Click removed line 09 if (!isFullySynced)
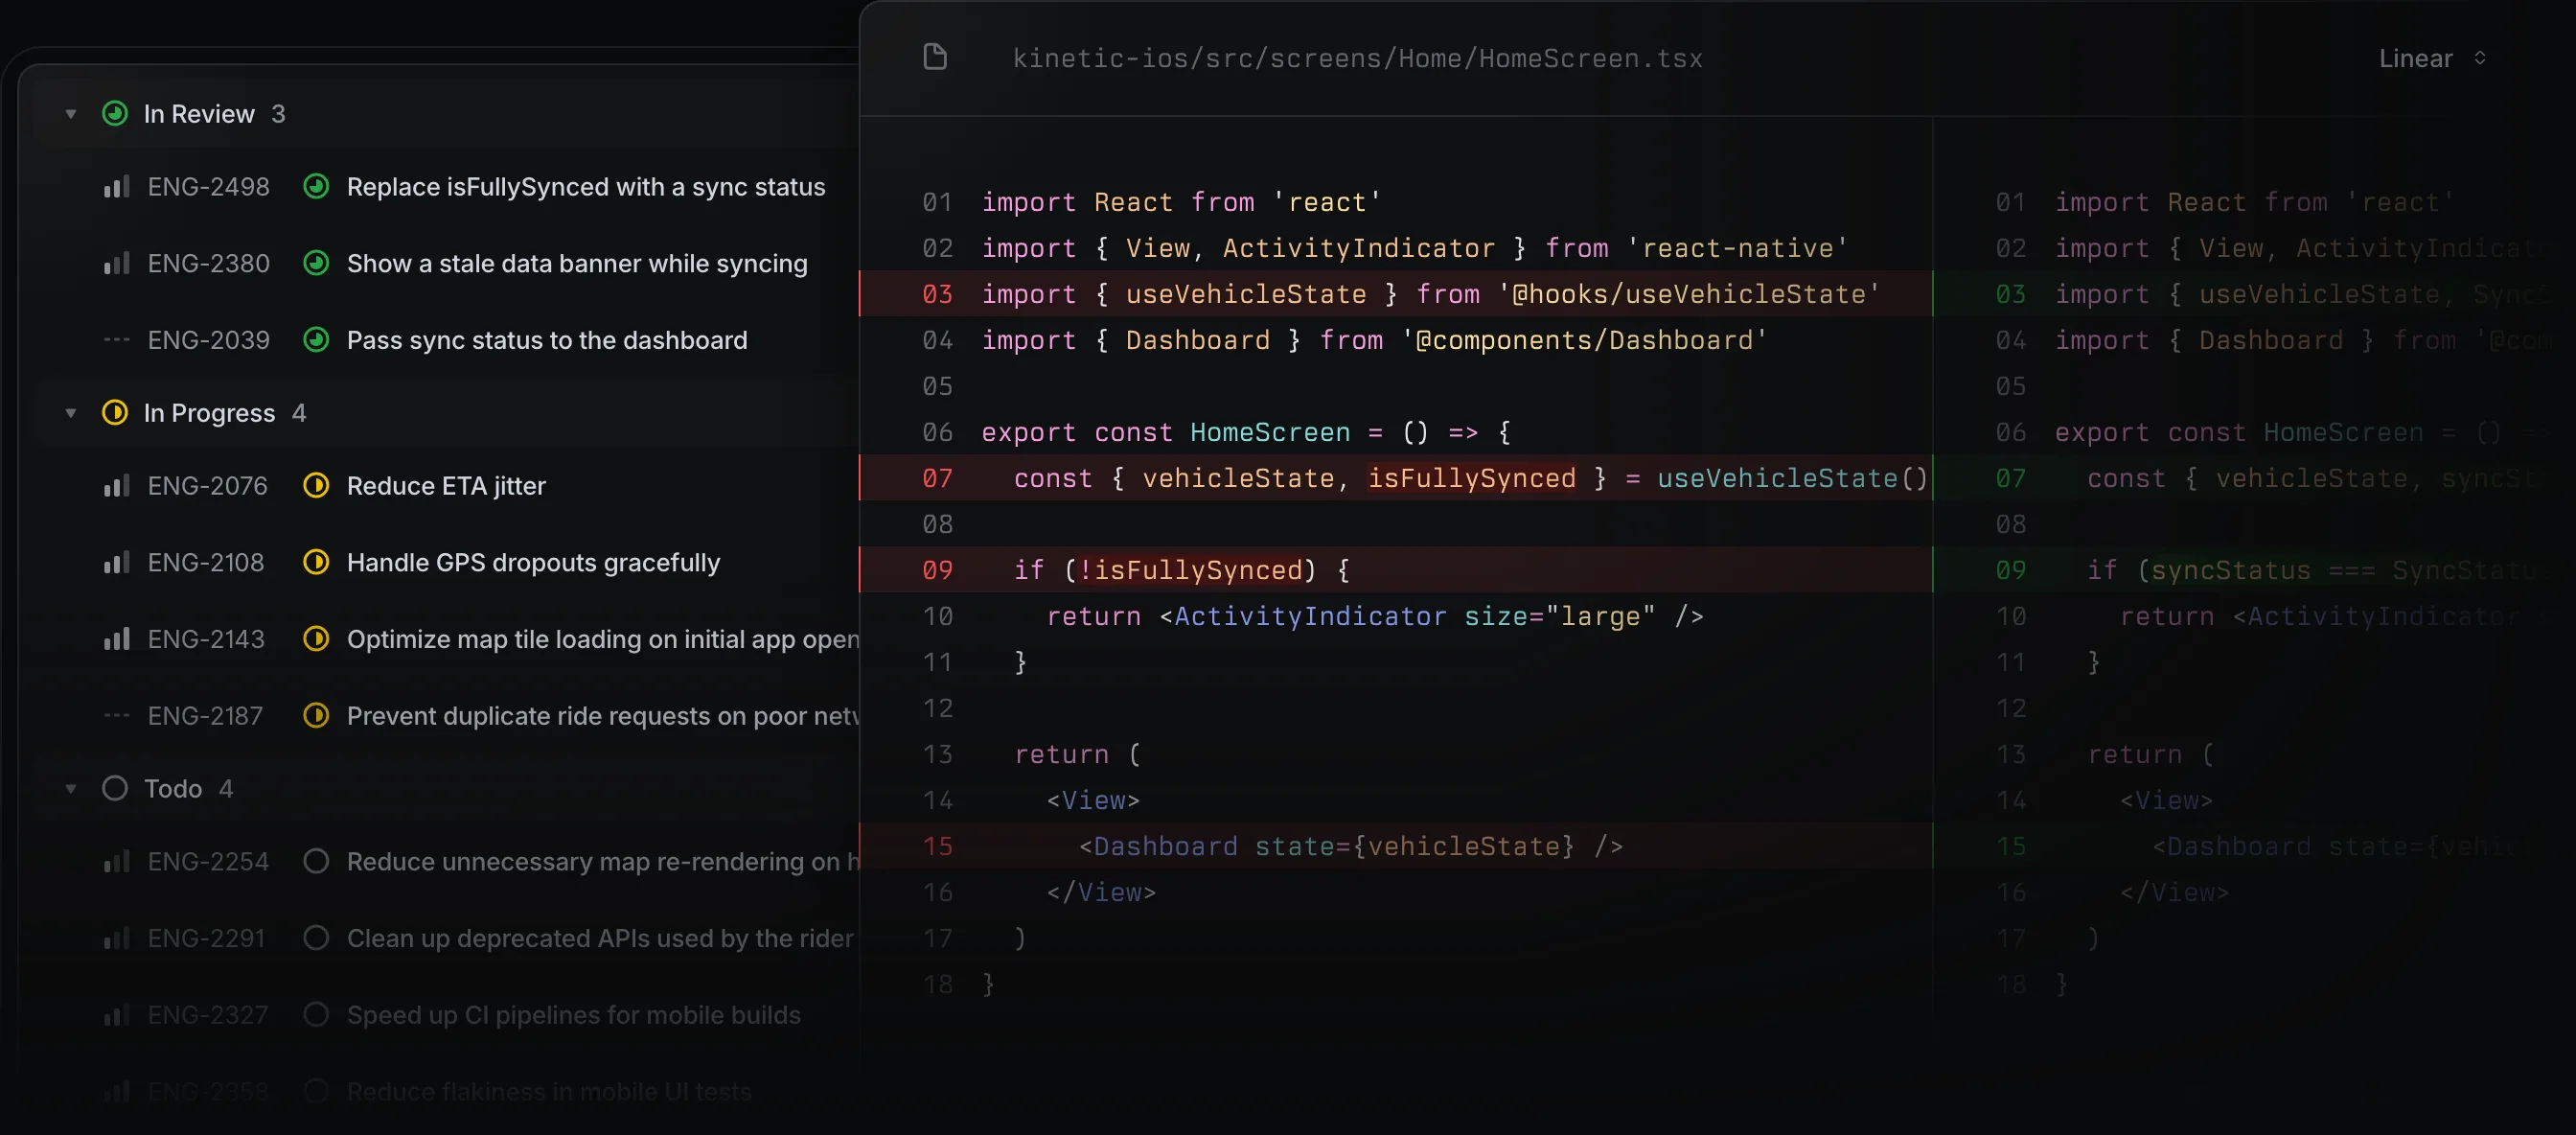Image resolution: width=2576 pixels, height=1135 pixels. (x=1396, y=570)
